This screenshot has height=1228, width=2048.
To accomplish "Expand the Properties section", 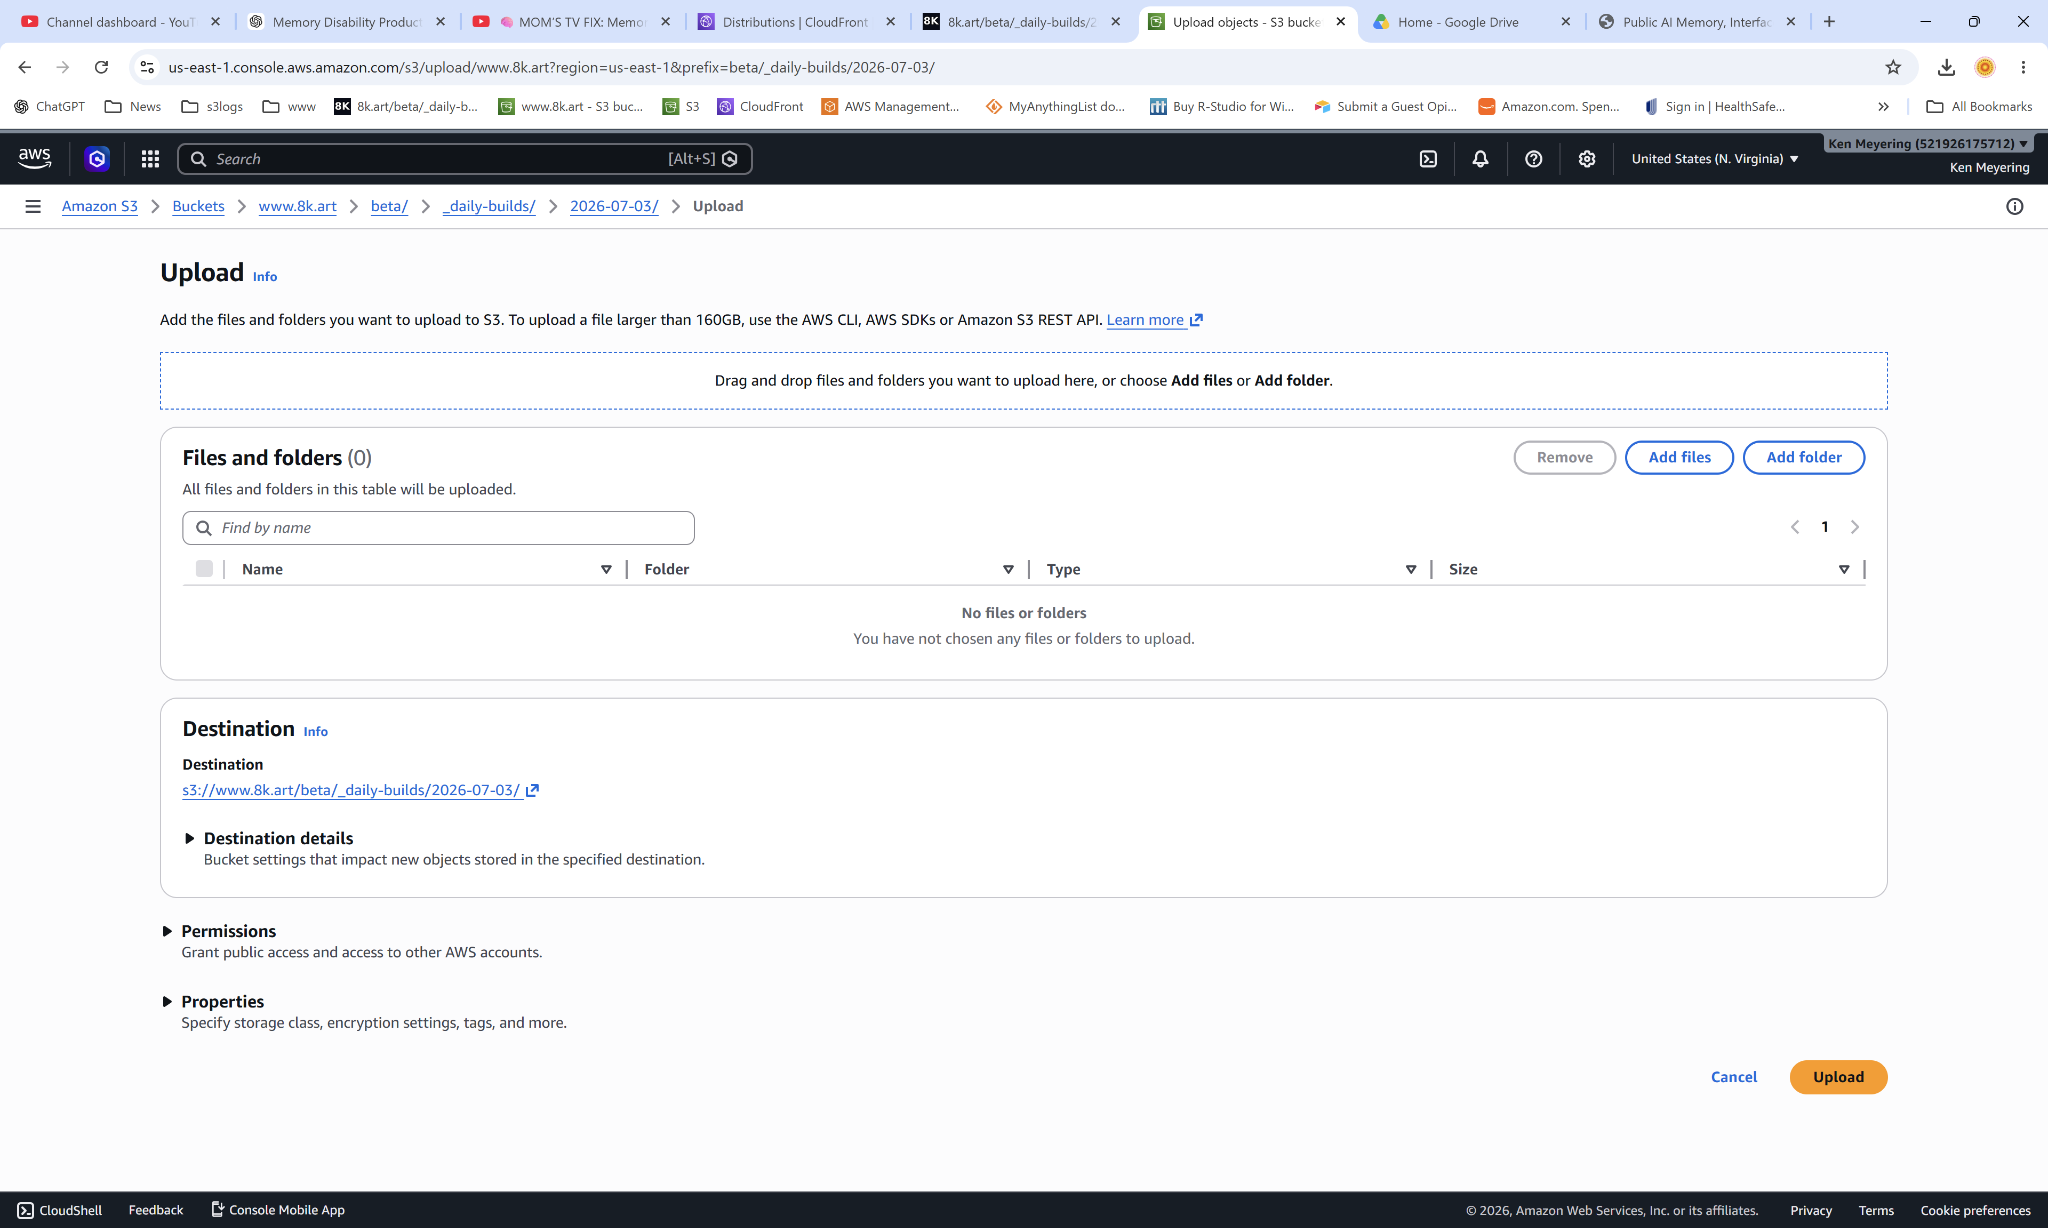I will [213, 1002].
